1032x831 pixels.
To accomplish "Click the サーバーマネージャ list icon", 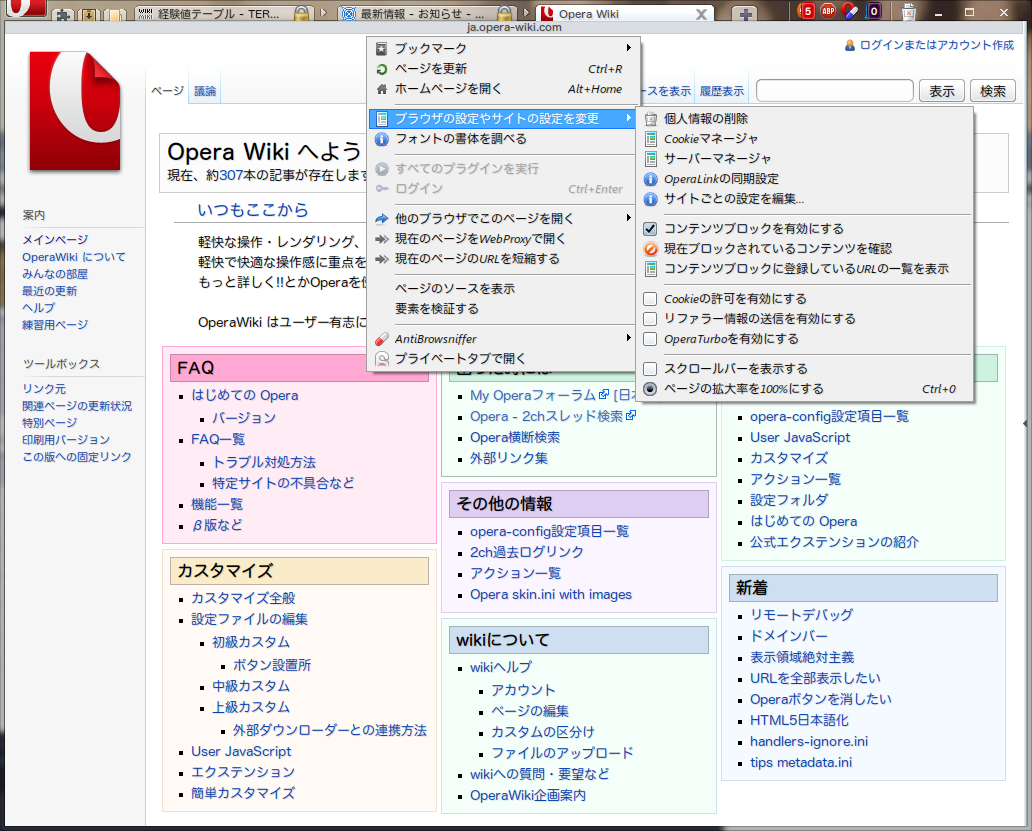I will pyautogui.click(x=650, y=159).
